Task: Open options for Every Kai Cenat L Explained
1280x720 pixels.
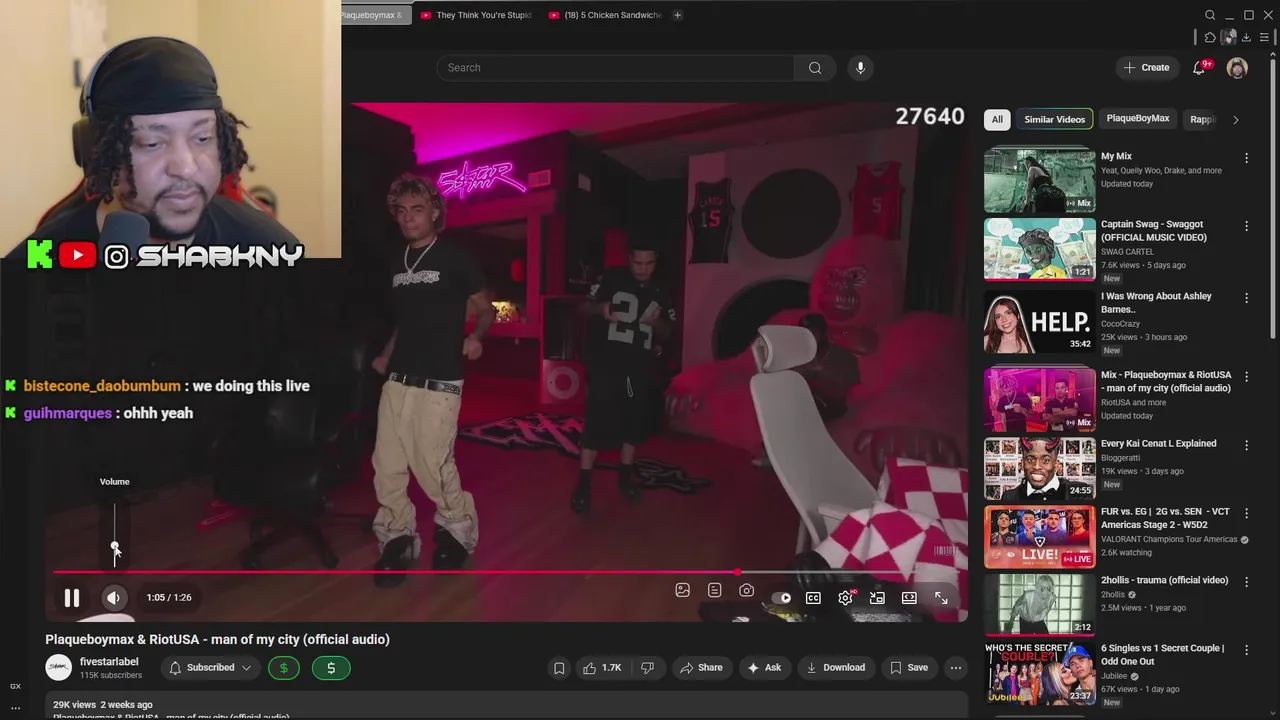Action: pos(1246,445)
